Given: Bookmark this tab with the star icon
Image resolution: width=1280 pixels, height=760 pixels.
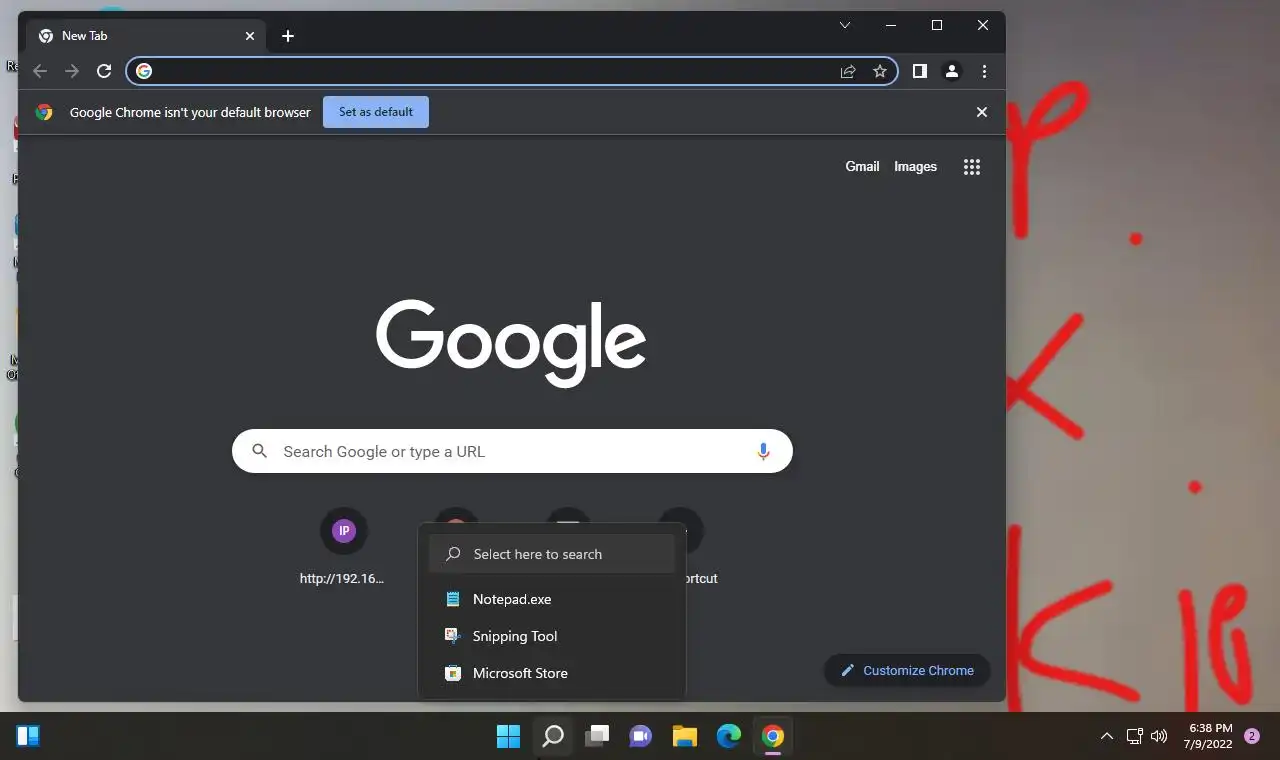Looking at the screenshot, I should [880, 71].
